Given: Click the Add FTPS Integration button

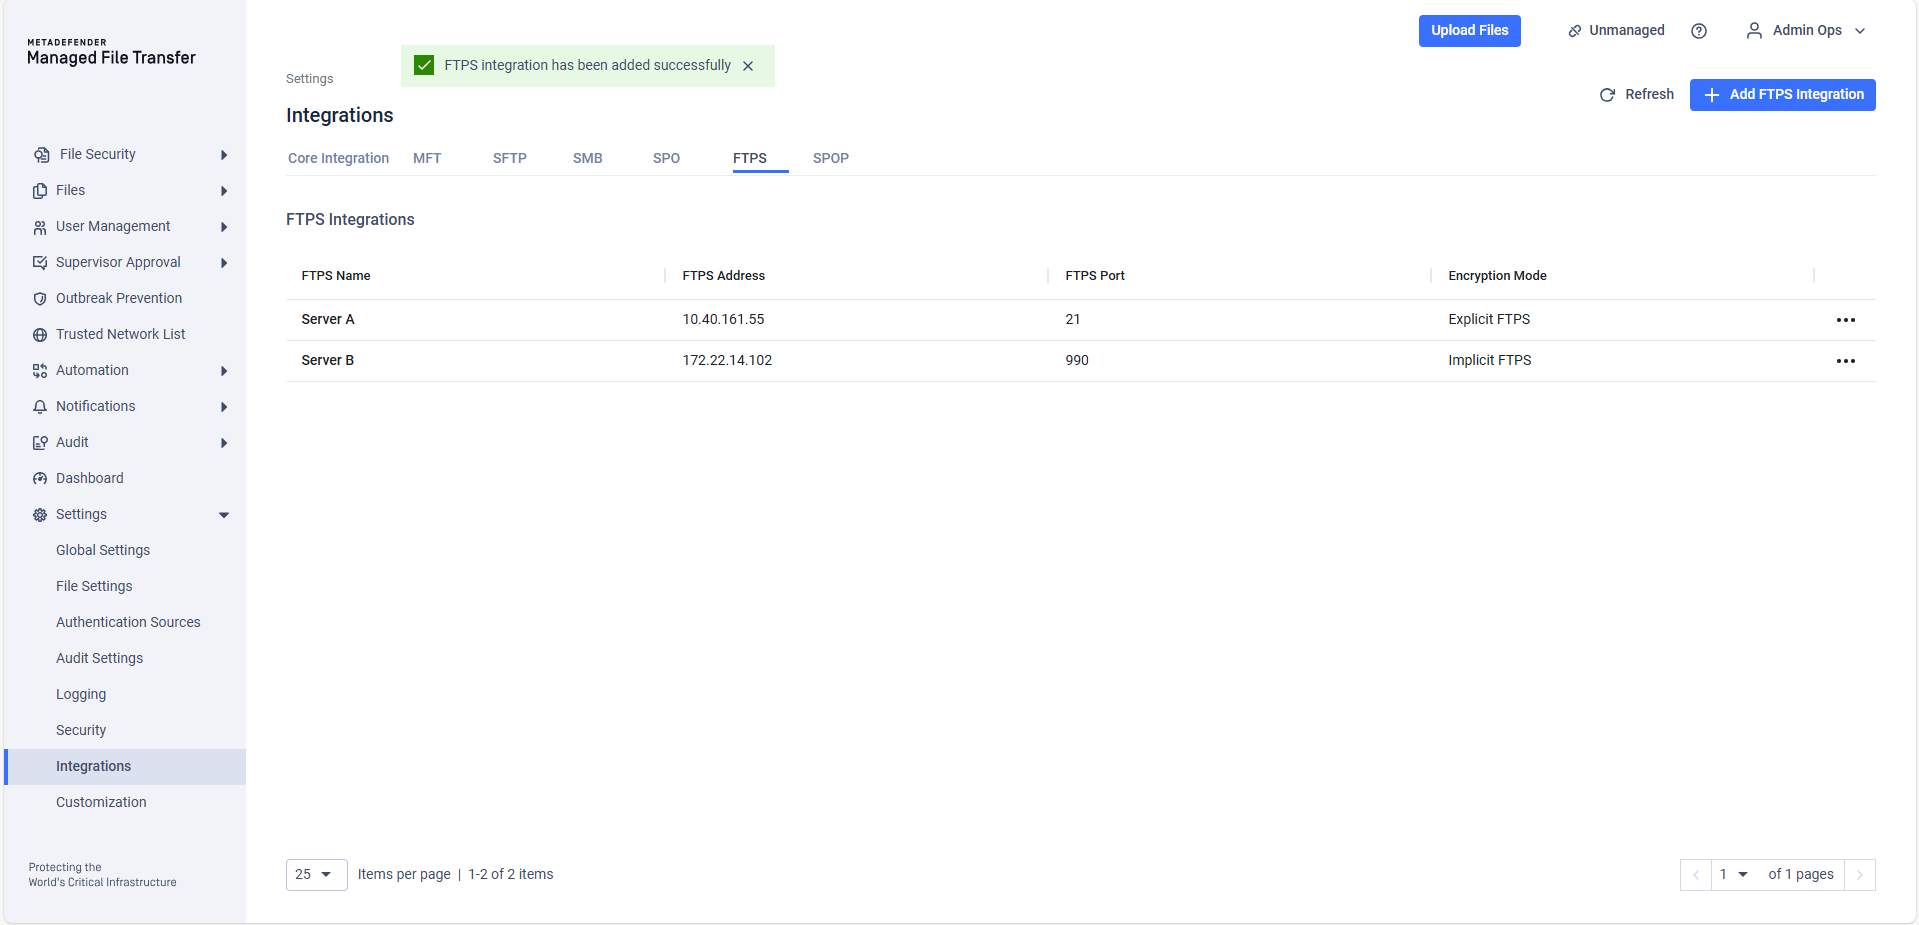Looking at the screenshot, I should 1782,95.
